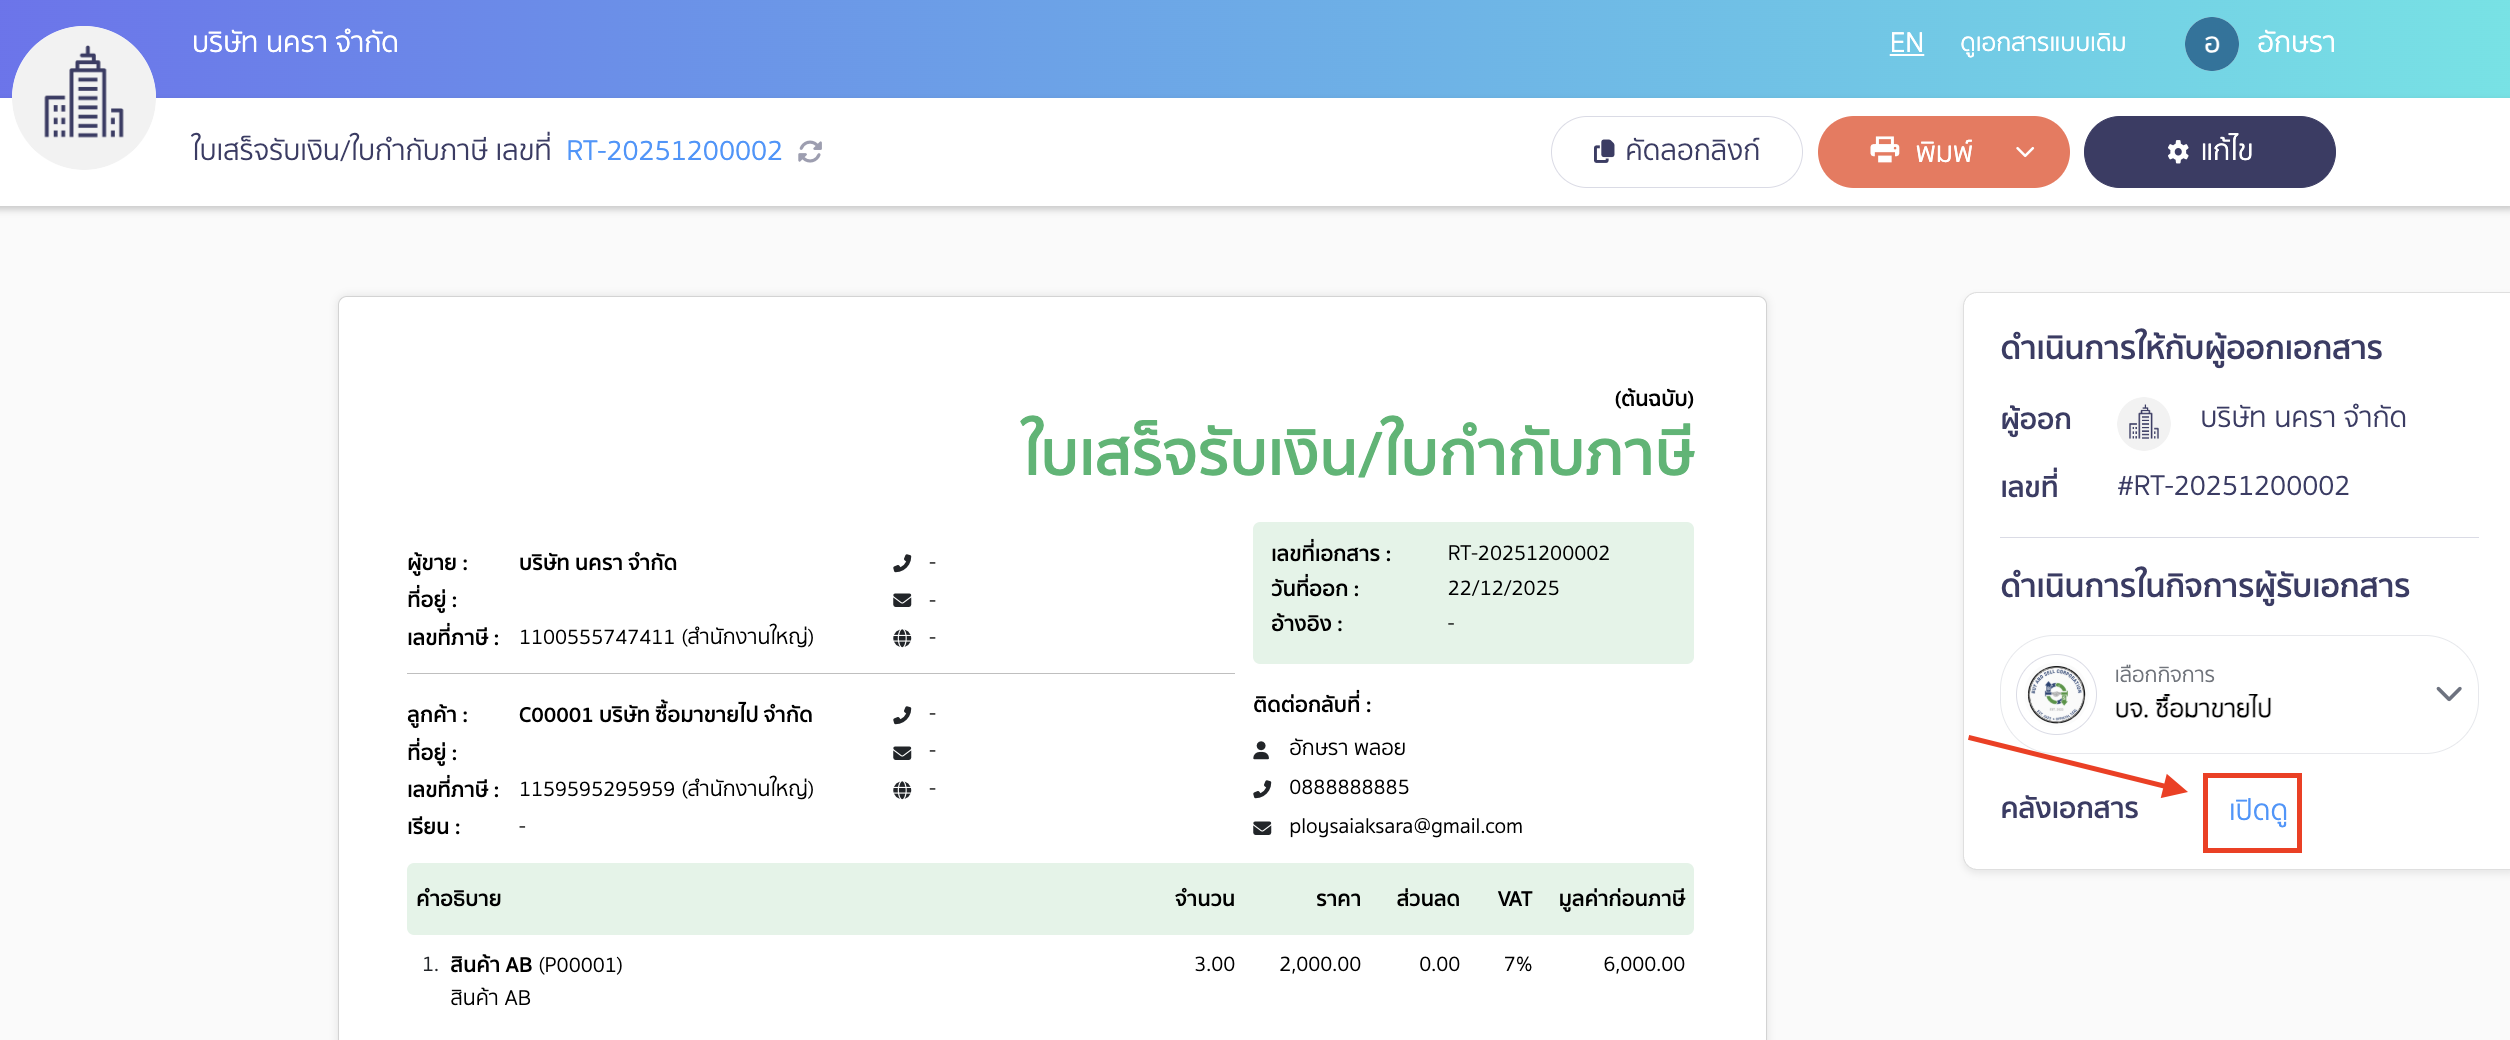The image size is (2510, 1040).
Task: Click เปิดดู to open the document archive
Action: (2252, 812)
